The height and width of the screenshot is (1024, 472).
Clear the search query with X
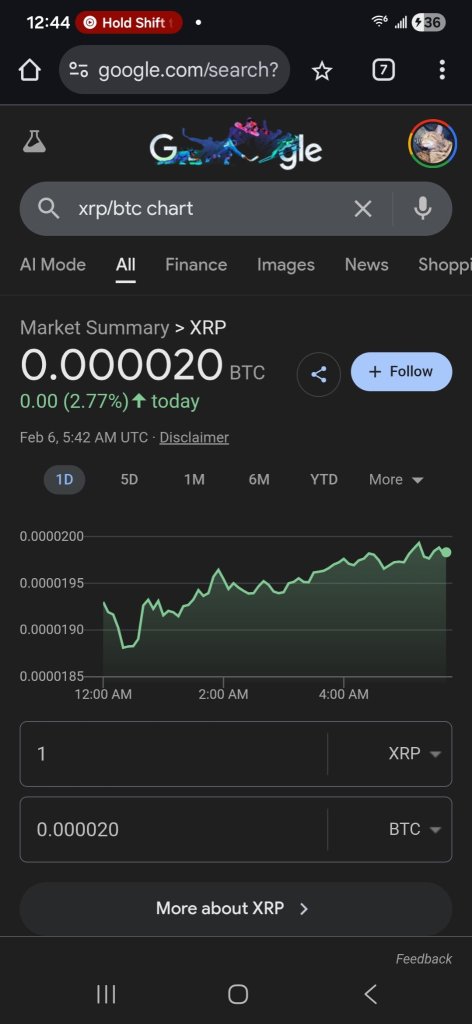362,209
